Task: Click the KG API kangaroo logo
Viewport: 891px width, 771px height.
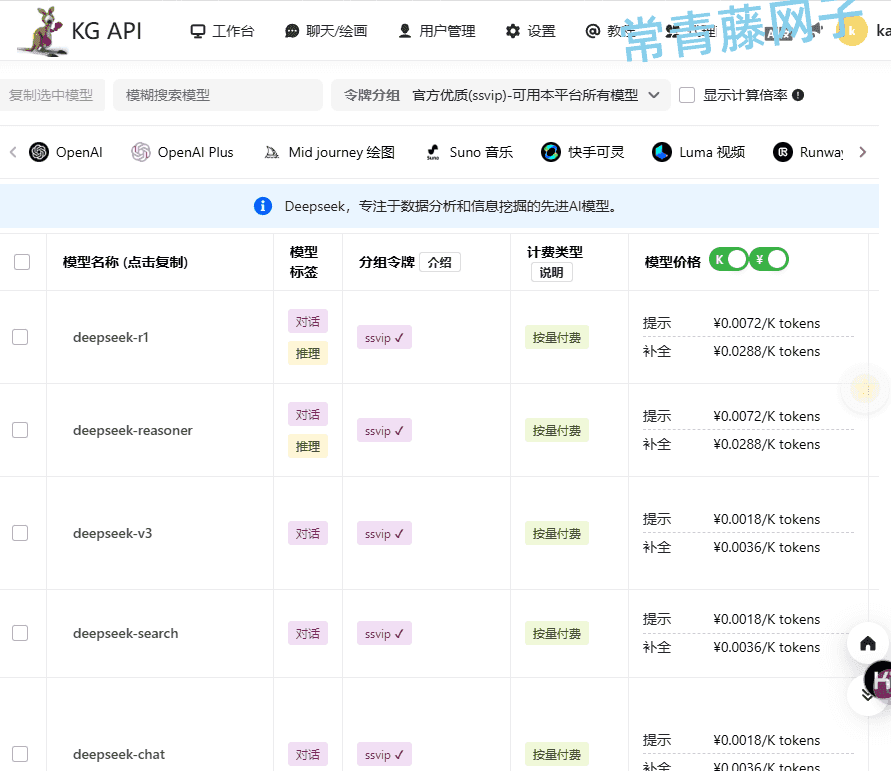Action: click(43, 31)
